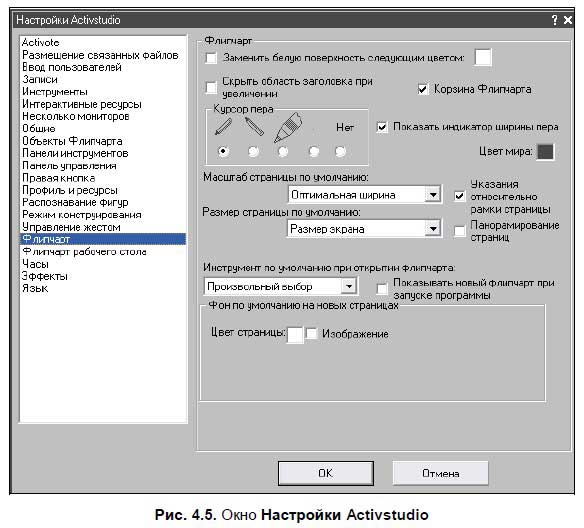
Task: Uncheck 'Показать индикатор ширины пера' checkbox
Action: [382, 127]
